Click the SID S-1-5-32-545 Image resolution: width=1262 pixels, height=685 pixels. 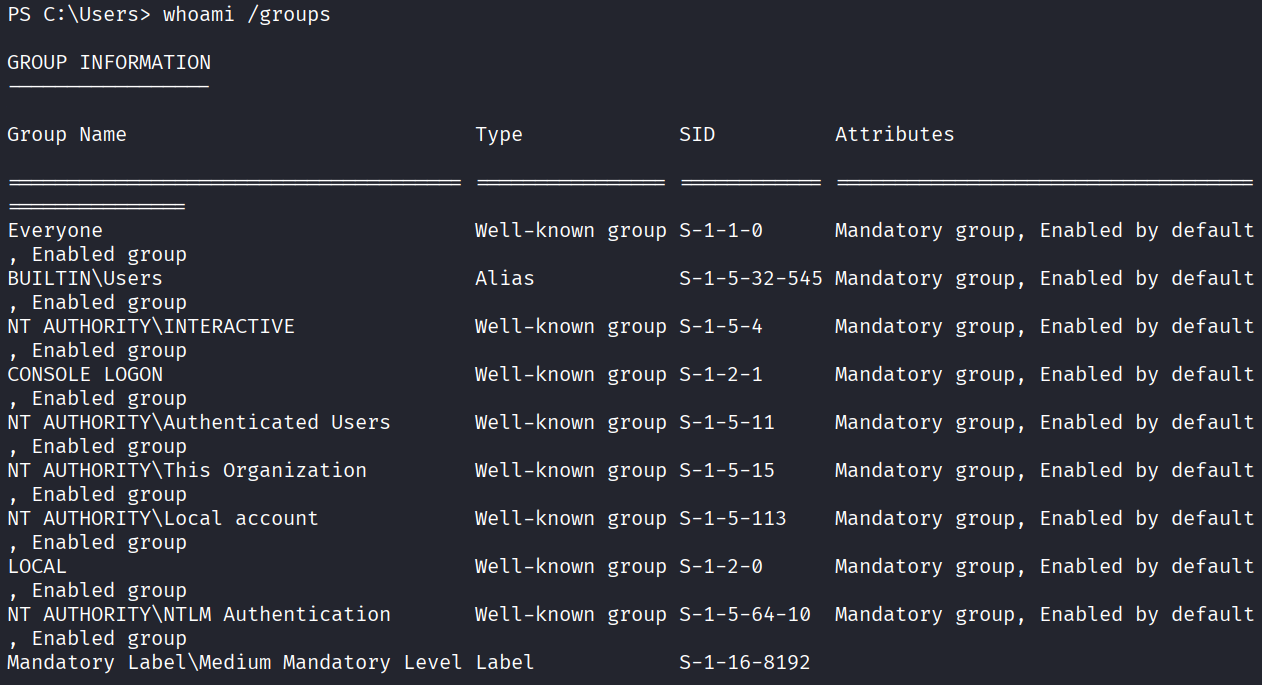click(751, 279)
